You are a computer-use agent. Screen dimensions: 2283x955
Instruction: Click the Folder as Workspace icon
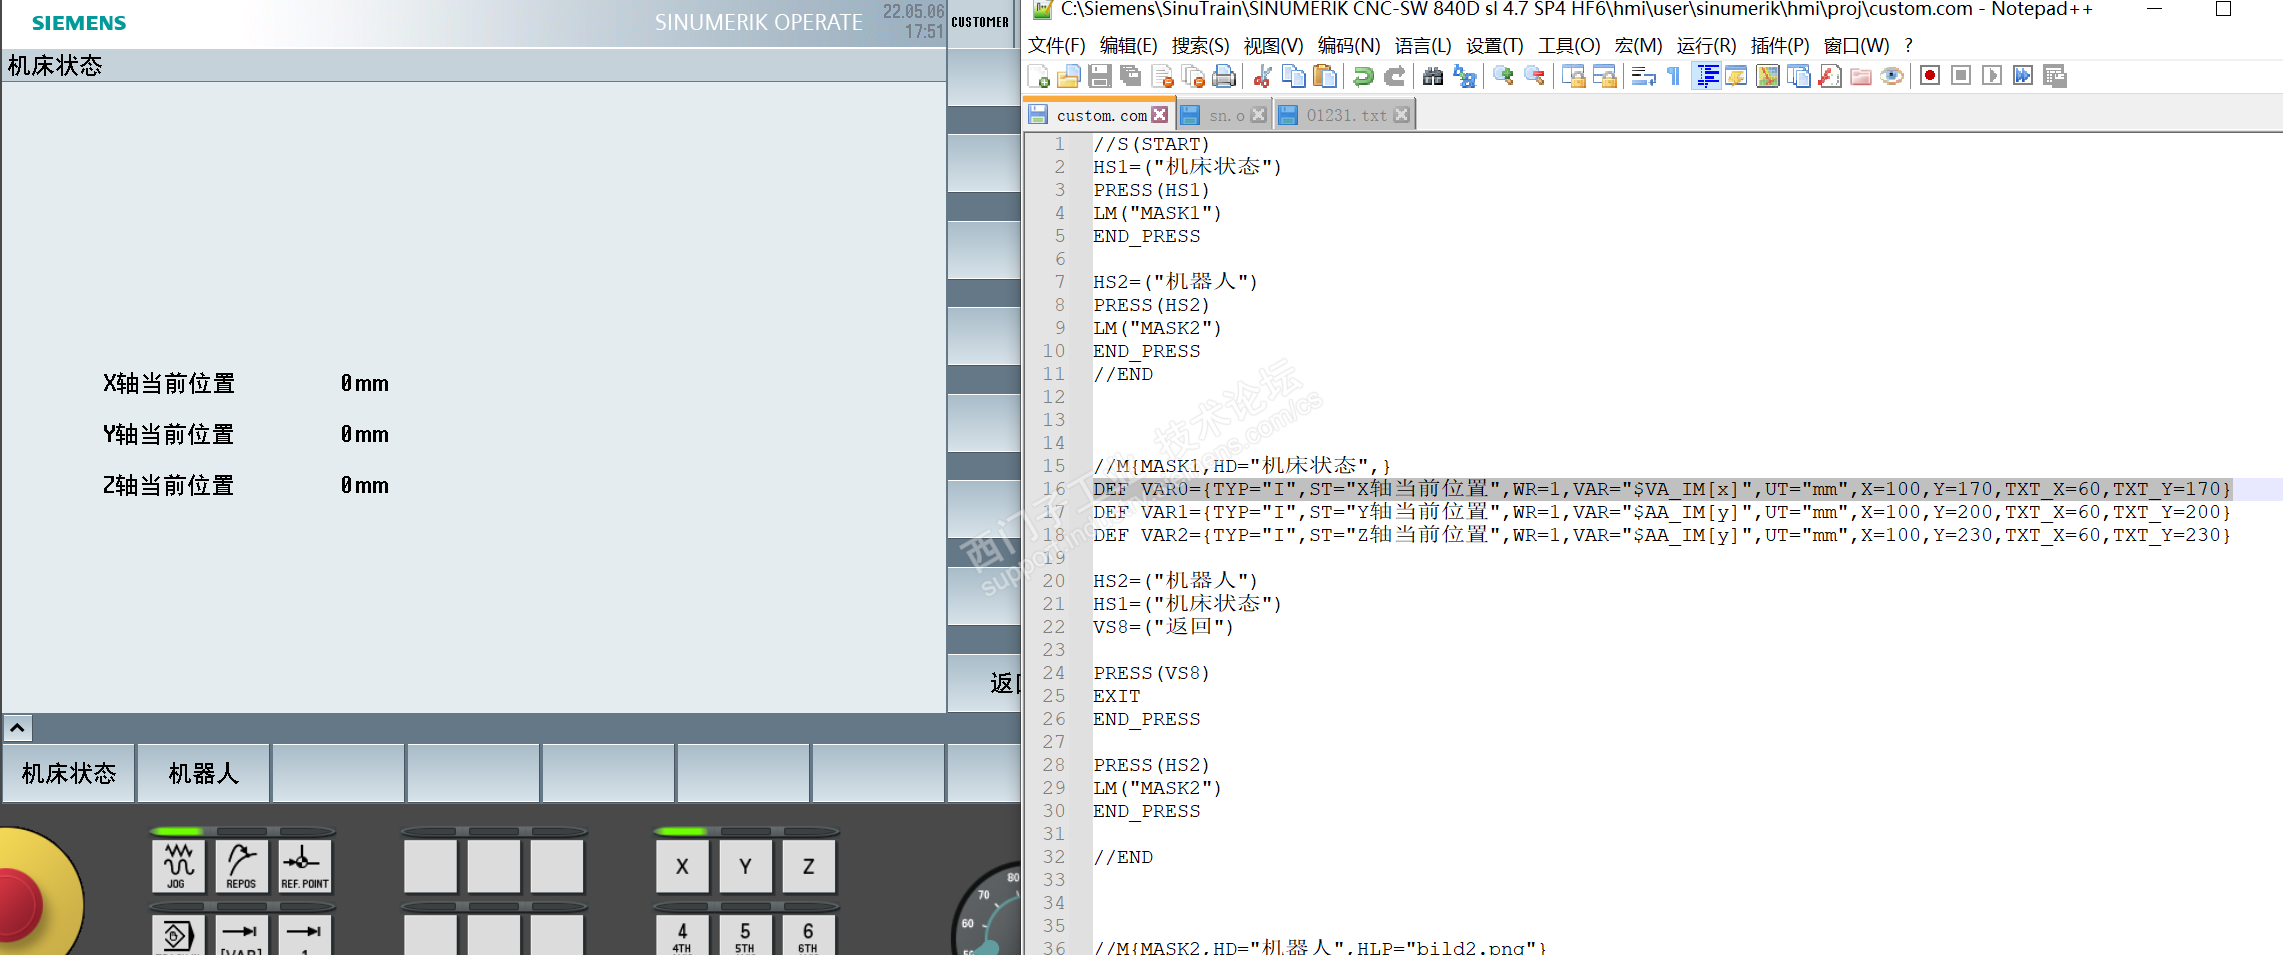point(1860,77)
